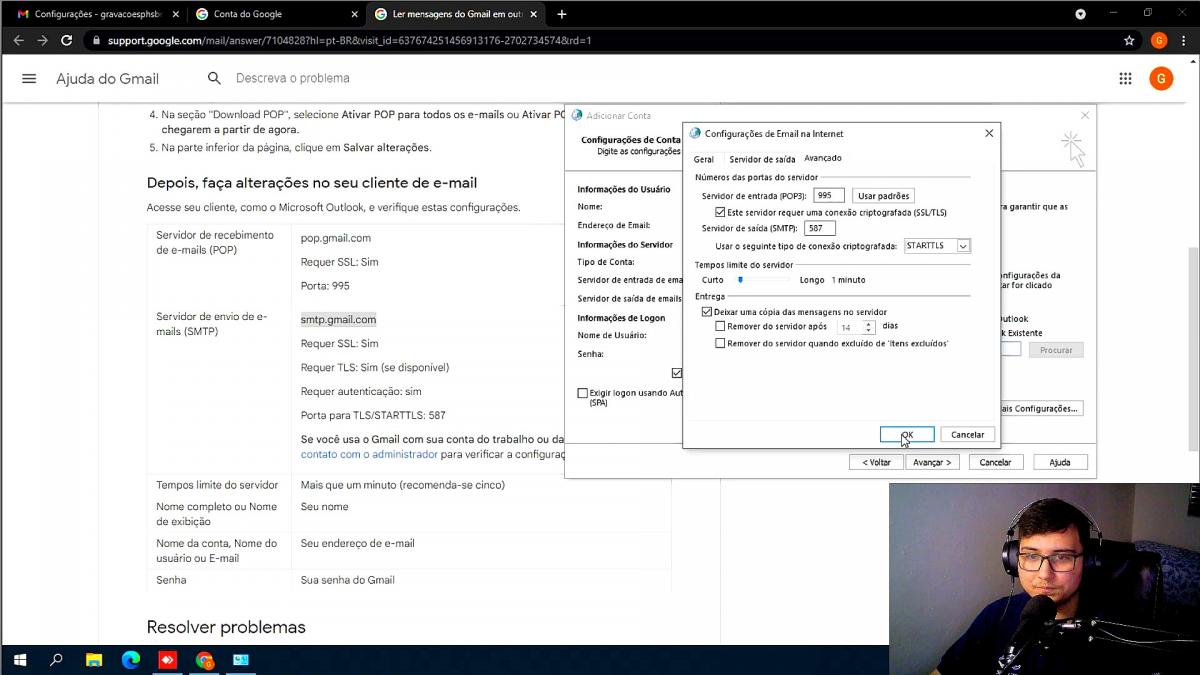Open the red app icon in the taskbar
The width and height of the screenshot is (1200, 675).
pos(168,660)
